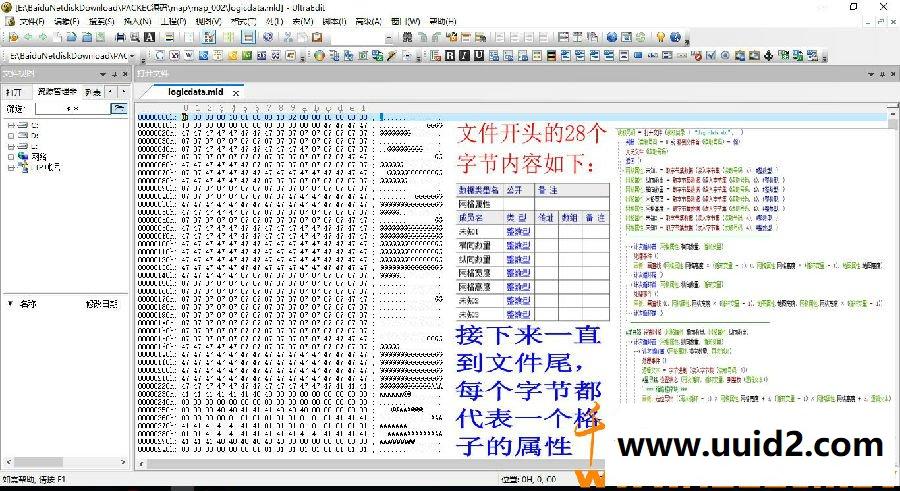Select the logicdata.mld document tab
The width and height of the screenshot is (900, 491).
(196, 92)
